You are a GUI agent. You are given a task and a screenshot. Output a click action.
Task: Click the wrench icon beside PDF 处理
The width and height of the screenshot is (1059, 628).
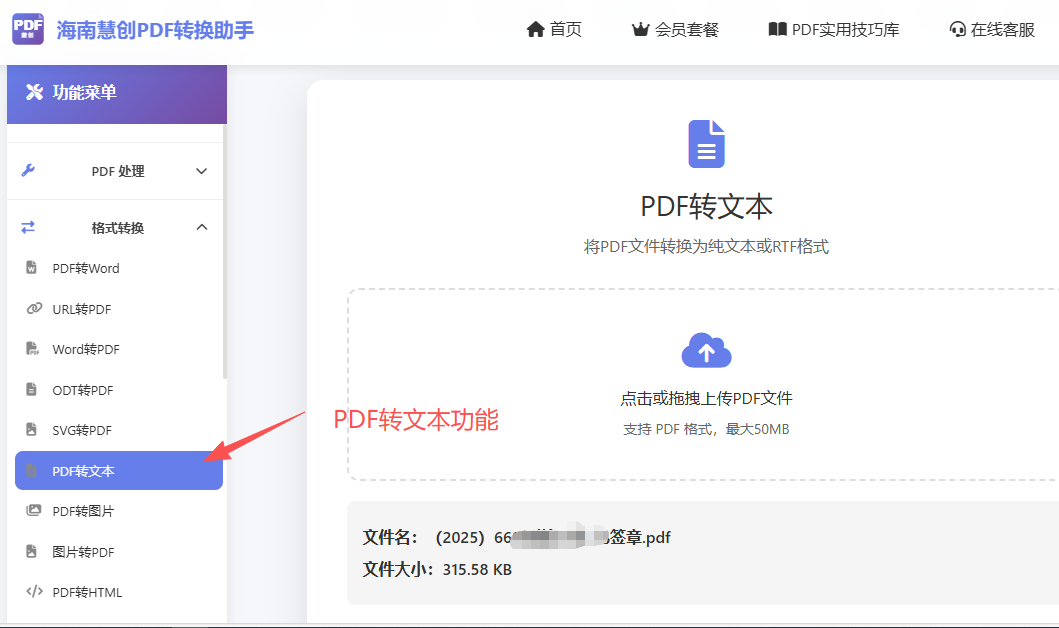[x=28, y=171]
